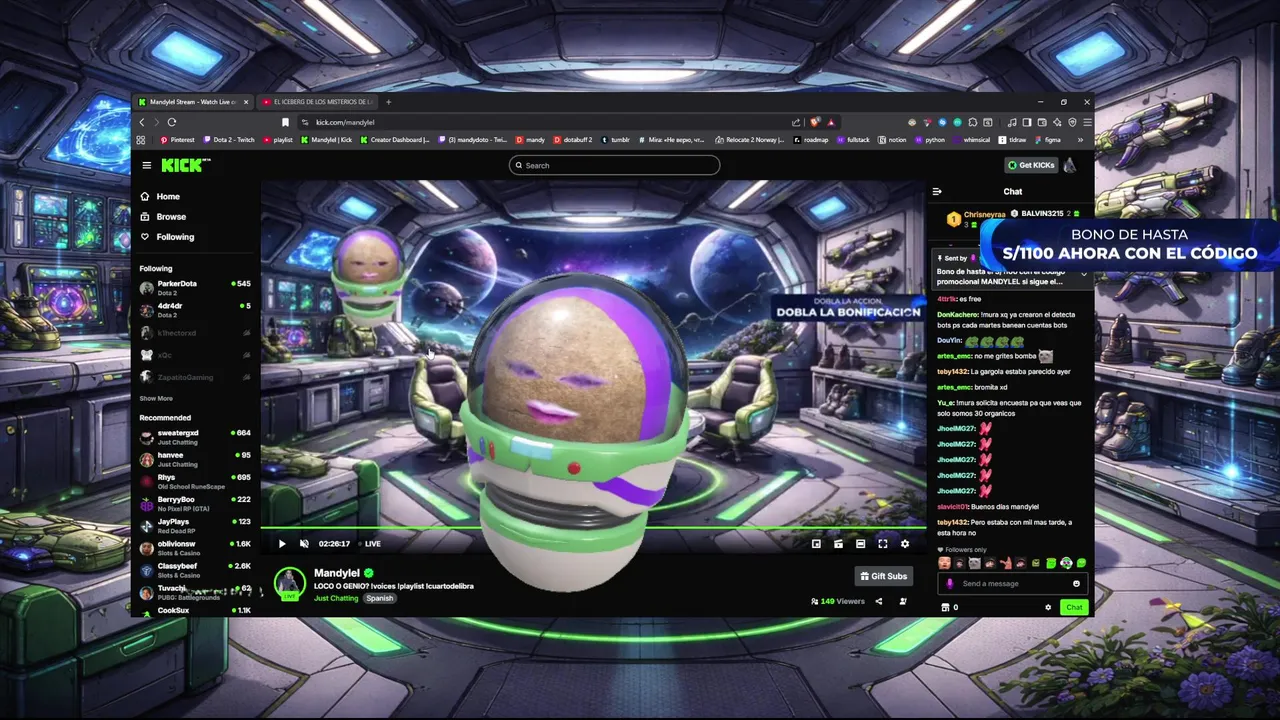
Task: Open recommended channel hanvee
Action: click(x=195, y=459)
